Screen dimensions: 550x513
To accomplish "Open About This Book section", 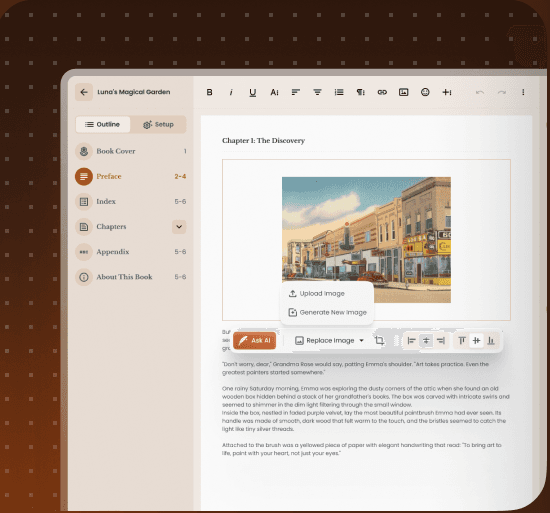I will 131,277.
